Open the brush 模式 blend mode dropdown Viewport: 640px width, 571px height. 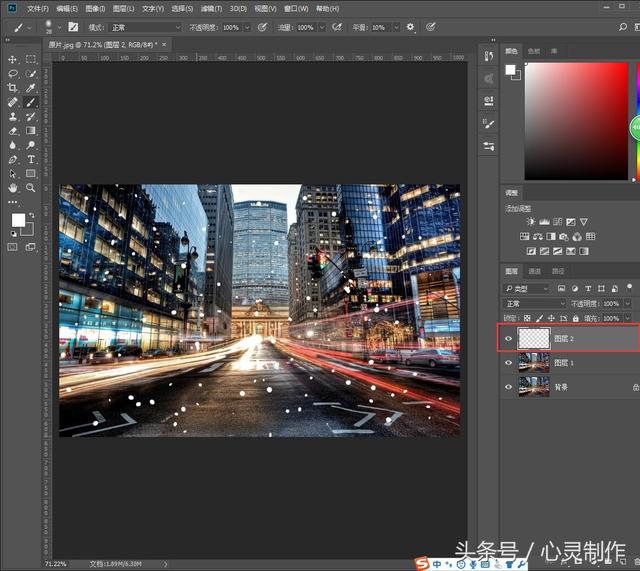point(145,27)
